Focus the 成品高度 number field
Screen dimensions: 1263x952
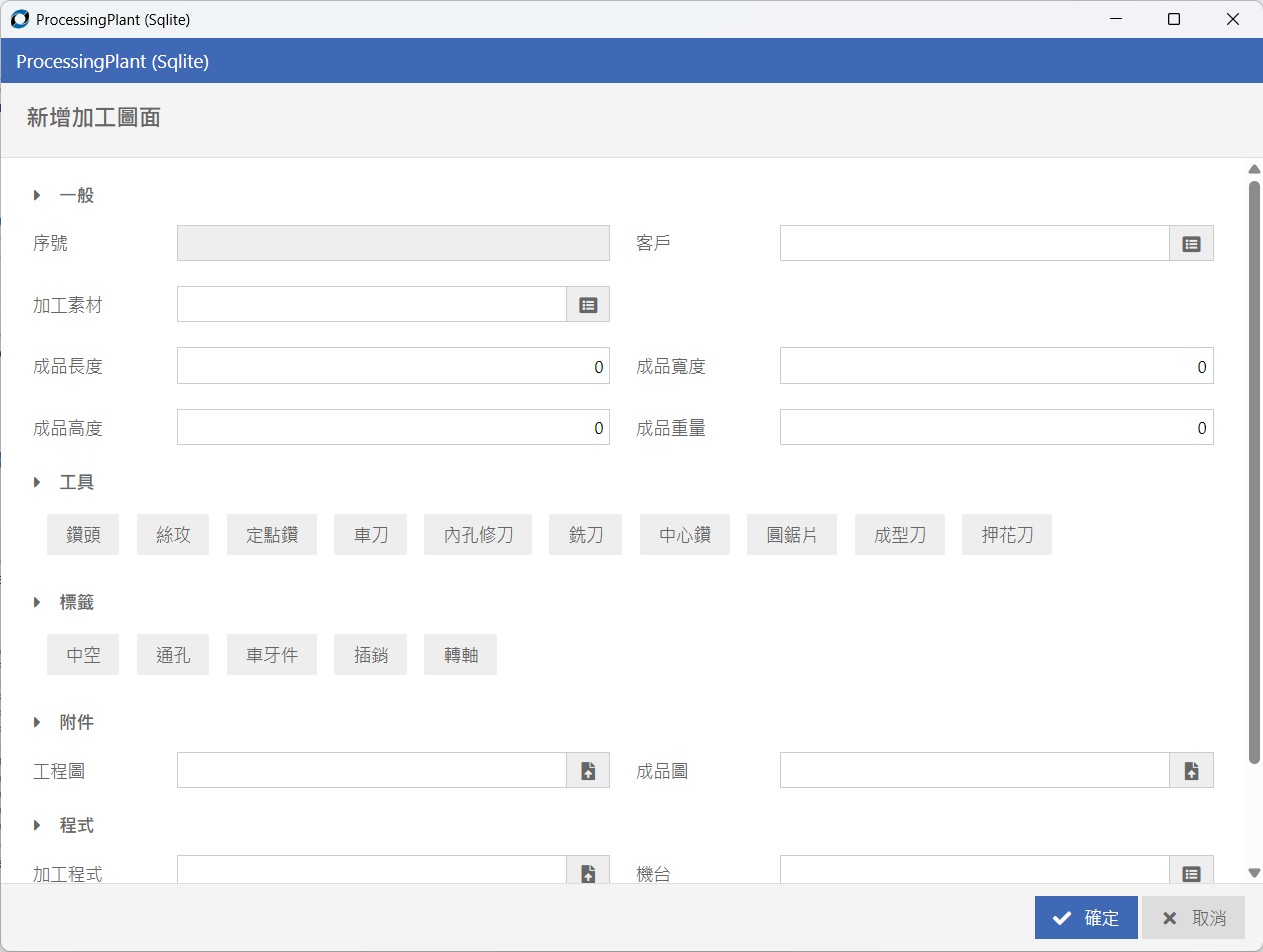[x=393, y=427]
